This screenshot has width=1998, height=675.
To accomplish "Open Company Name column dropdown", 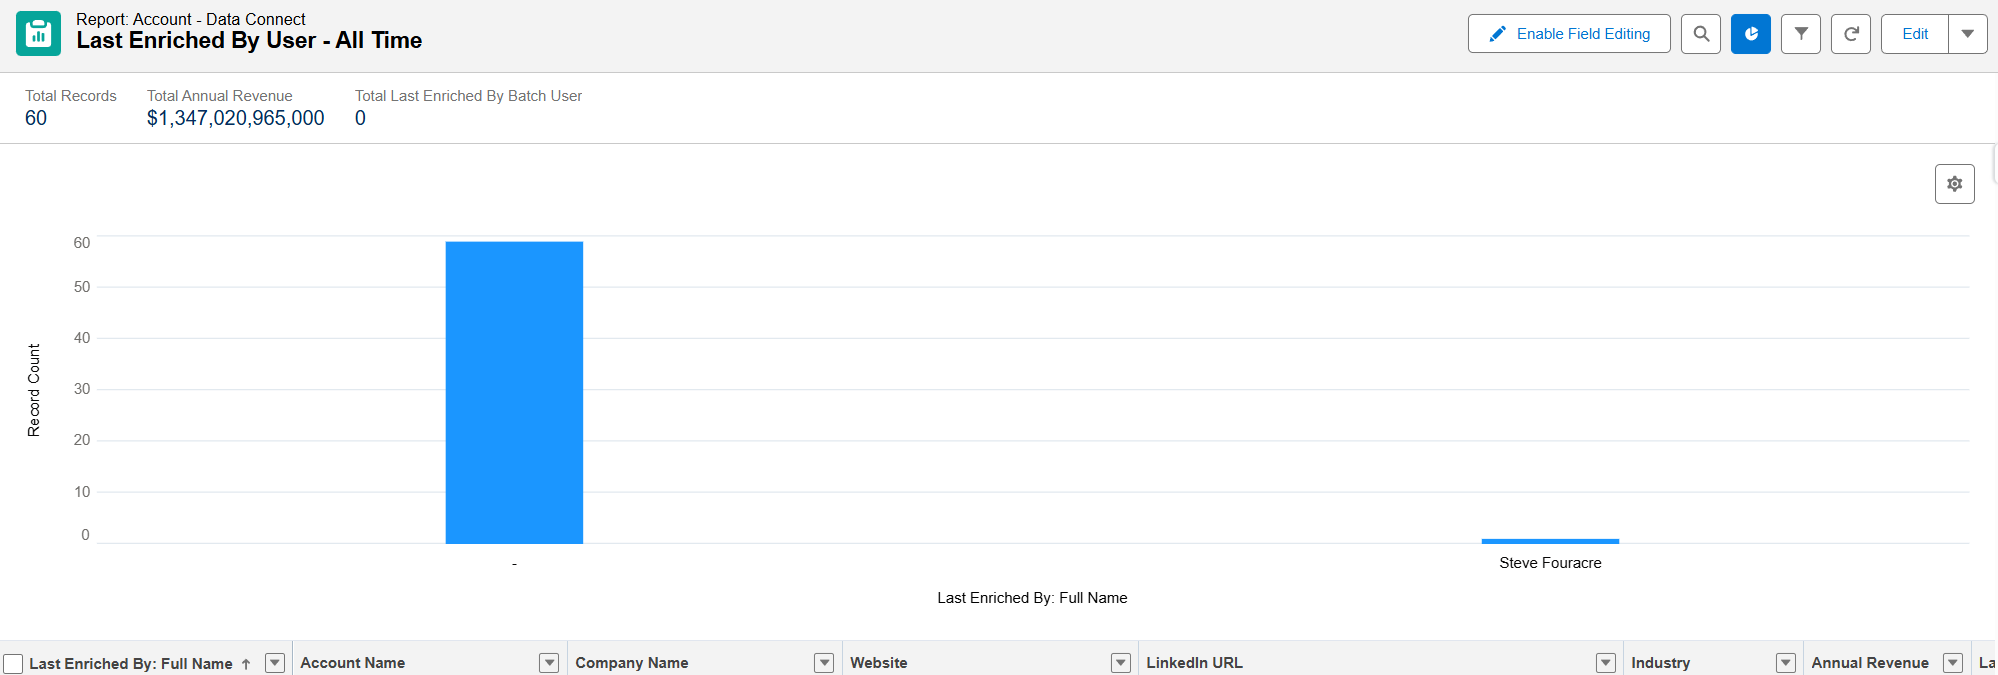I will pyautogui.click(x=824, y=663).
